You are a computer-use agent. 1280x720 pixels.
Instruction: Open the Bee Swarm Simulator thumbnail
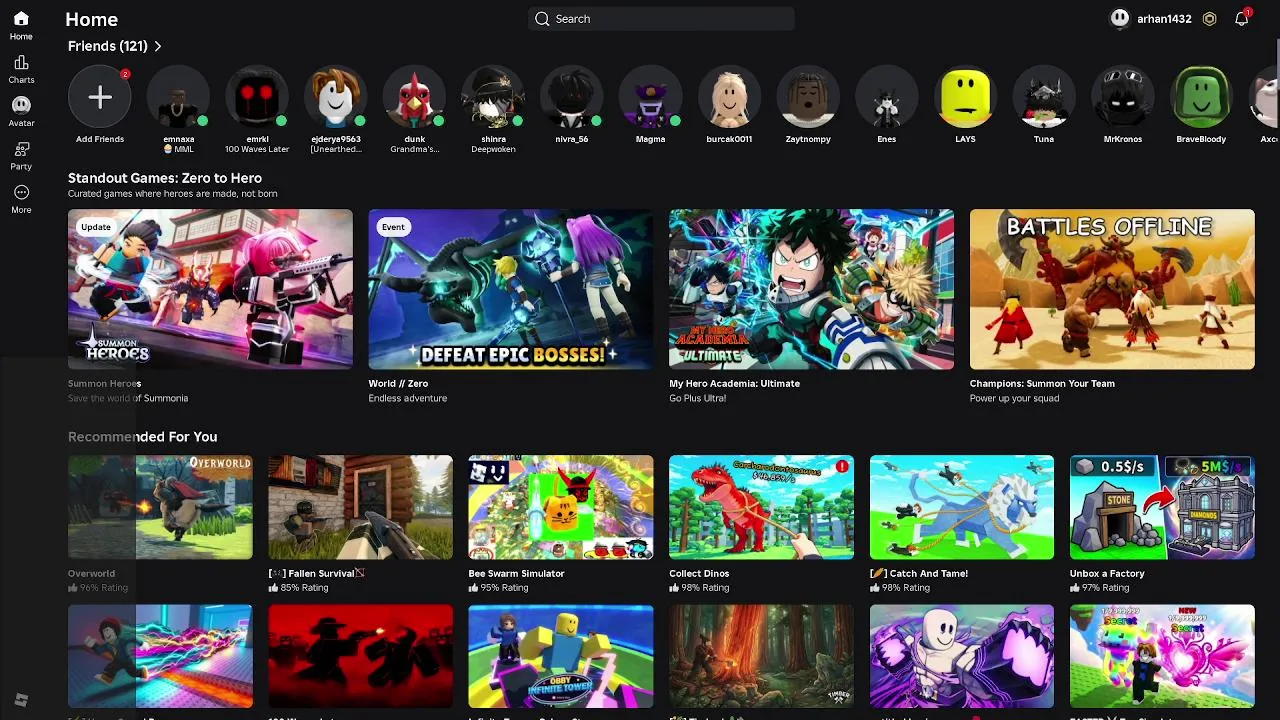(x=561, y=507)
